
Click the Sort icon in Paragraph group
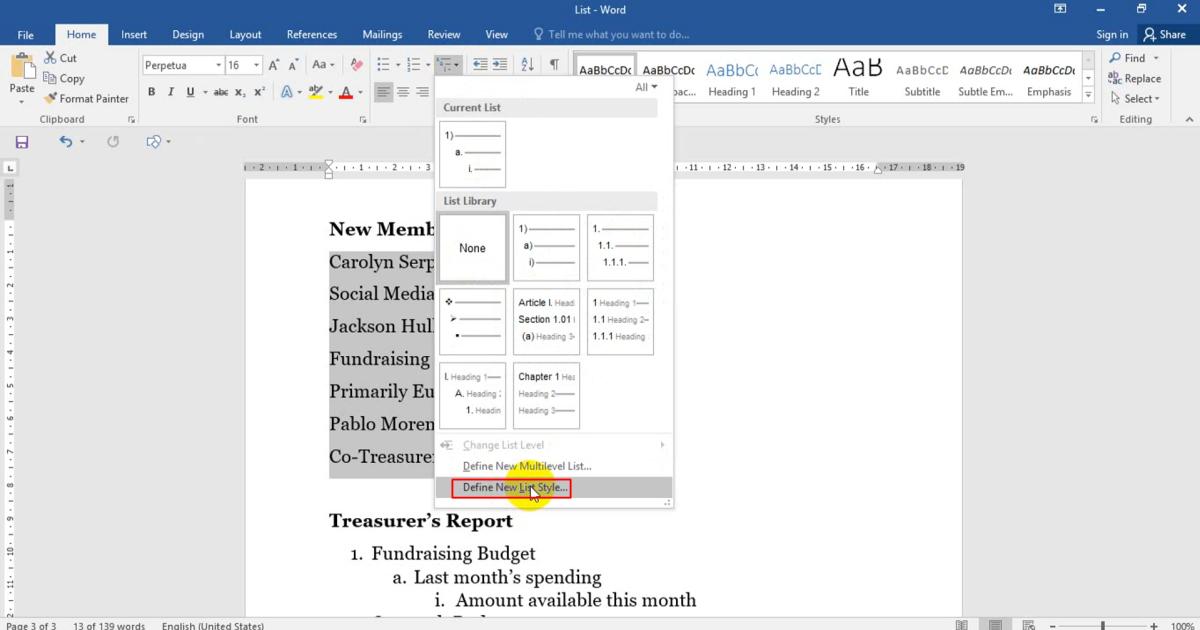click(x=527, y=64)
